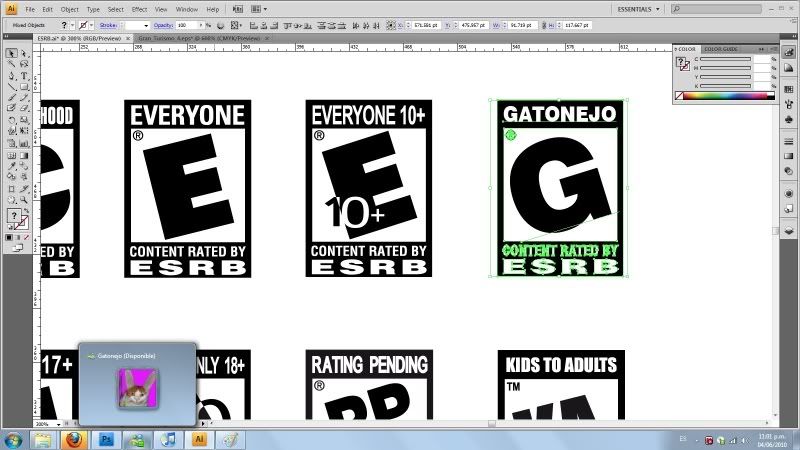Image resolution: width=800 pixels, height=450 pixels.
Task: Select the Slice tool
Action: [23, 189]
